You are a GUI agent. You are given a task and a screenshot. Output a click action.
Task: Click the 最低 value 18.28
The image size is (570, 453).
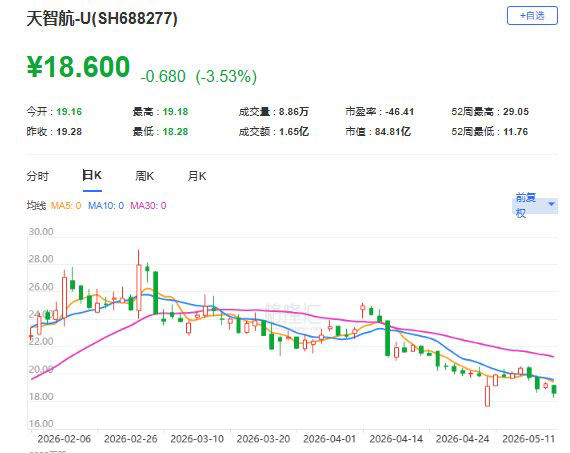175,132
